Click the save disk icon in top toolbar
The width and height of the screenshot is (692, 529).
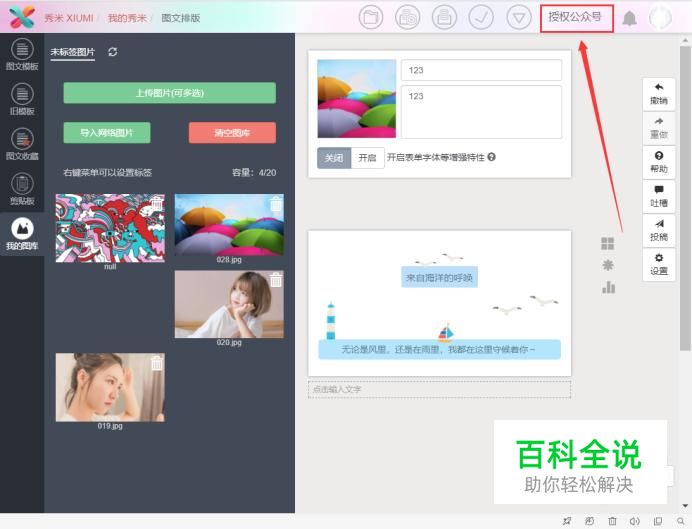444,18
